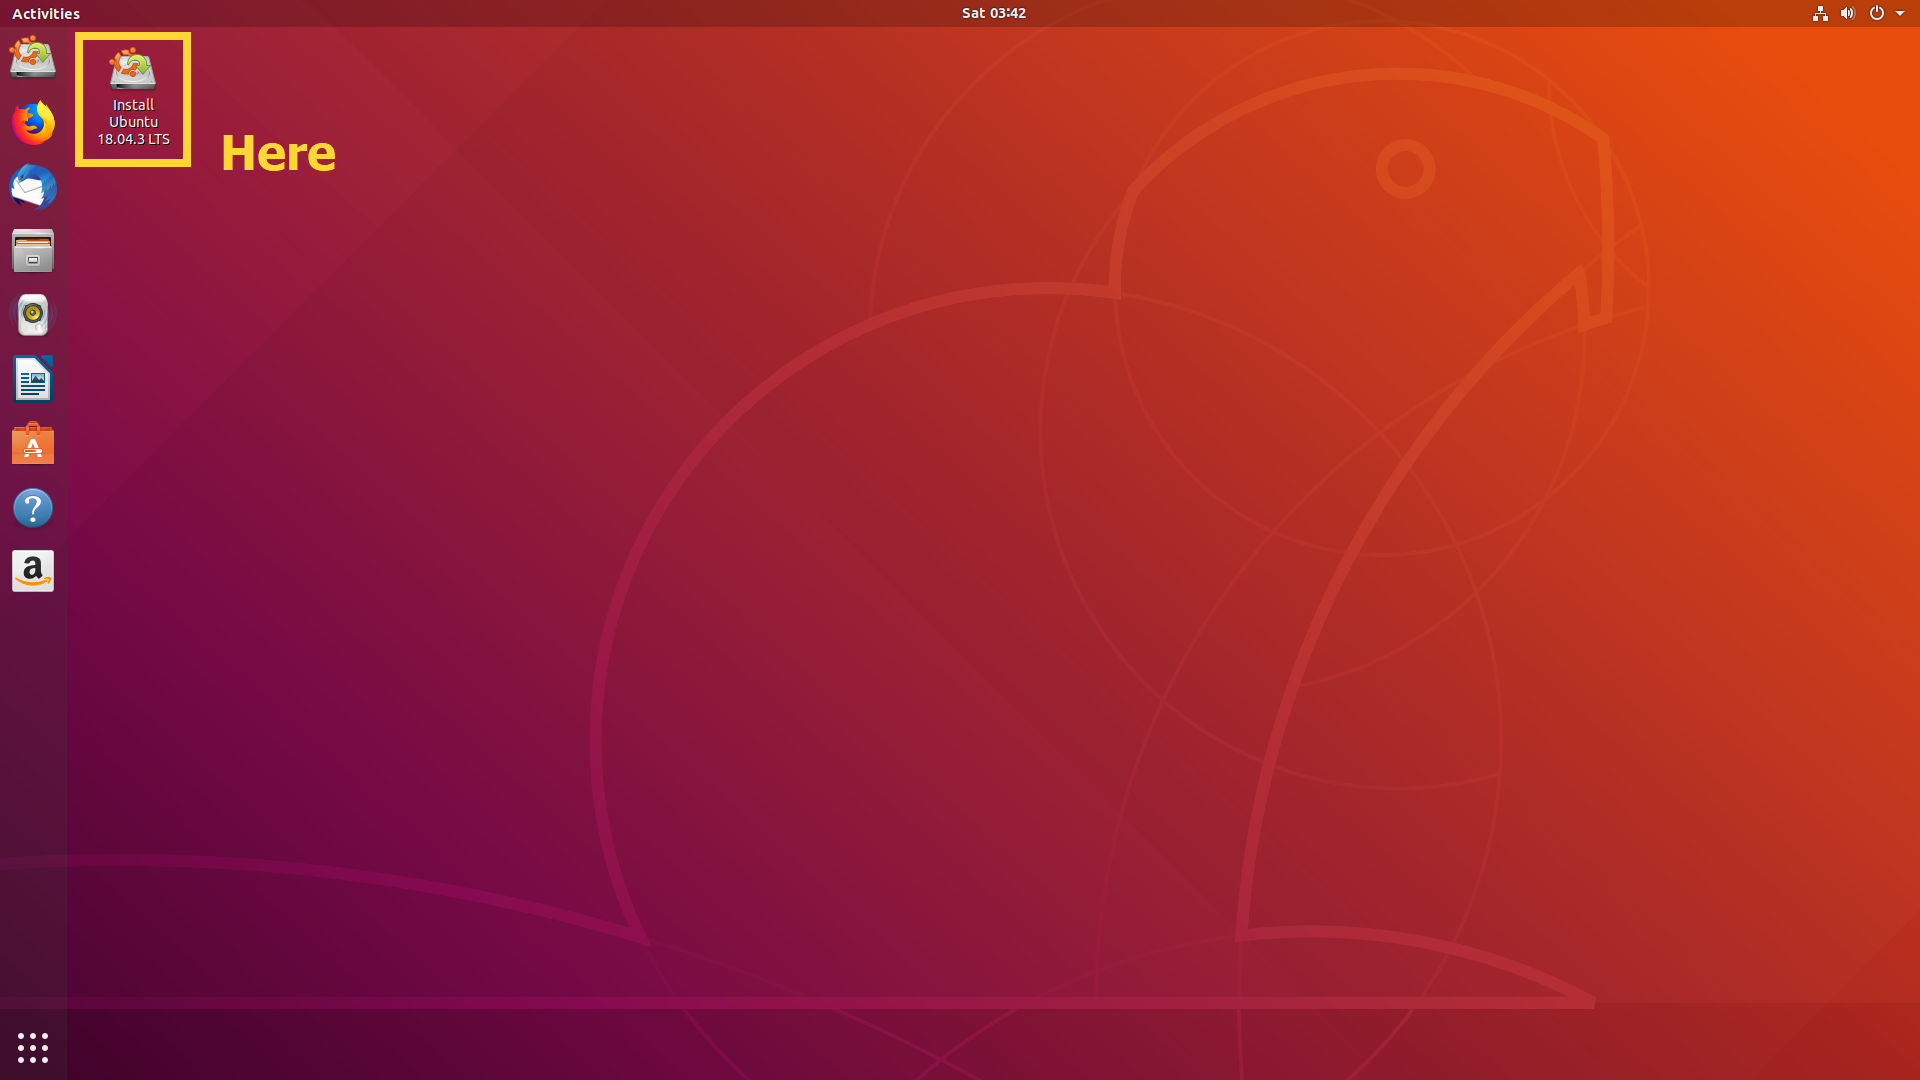
Task: Open LibreOffice Writer from the dock
Action: pyautogui.click(x=33, y=379)
